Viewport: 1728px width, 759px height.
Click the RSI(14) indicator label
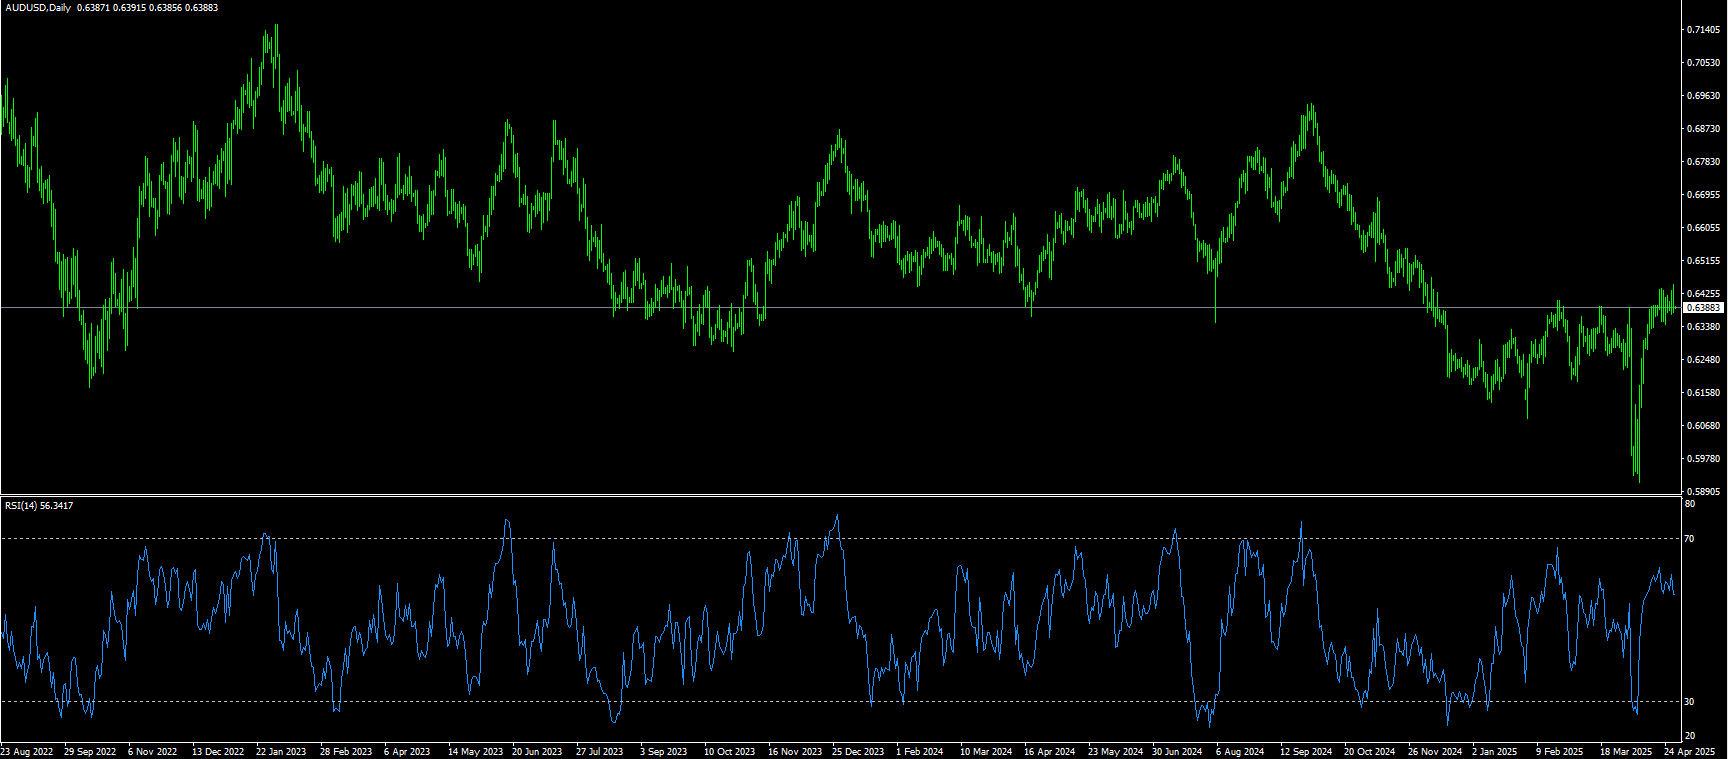pyautogui.click(x=21, y=506)
